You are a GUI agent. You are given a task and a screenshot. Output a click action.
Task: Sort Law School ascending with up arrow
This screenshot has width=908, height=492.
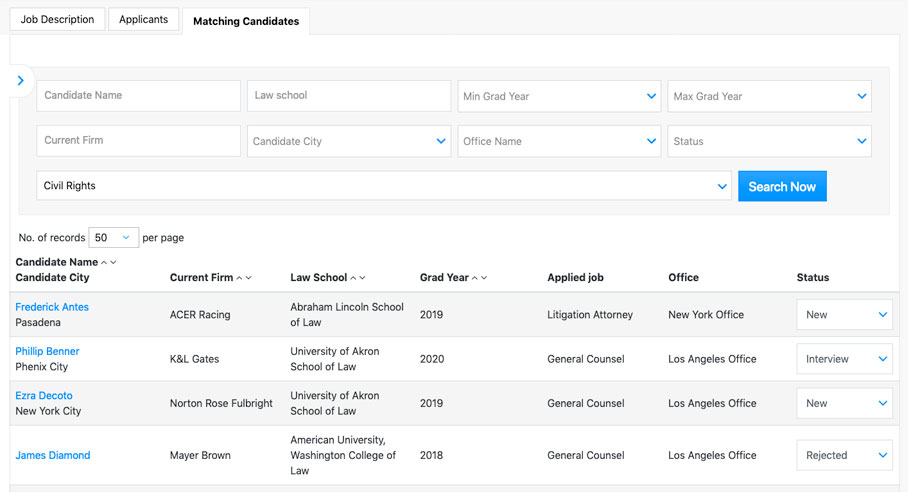[x=354, y=278]
